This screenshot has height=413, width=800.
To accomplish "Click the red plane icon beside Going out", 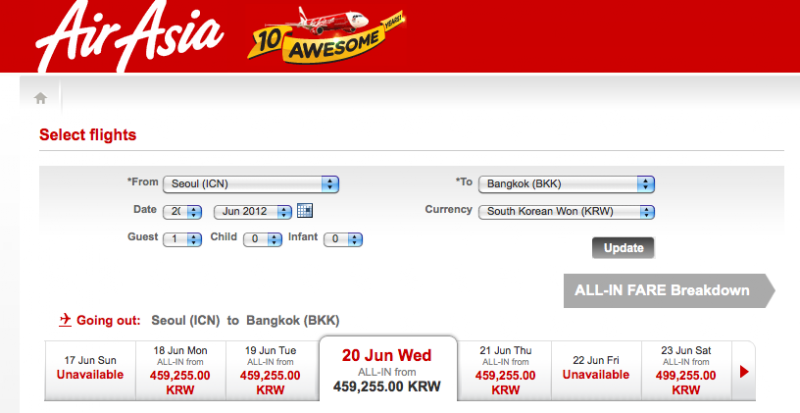I will [65, 321].
